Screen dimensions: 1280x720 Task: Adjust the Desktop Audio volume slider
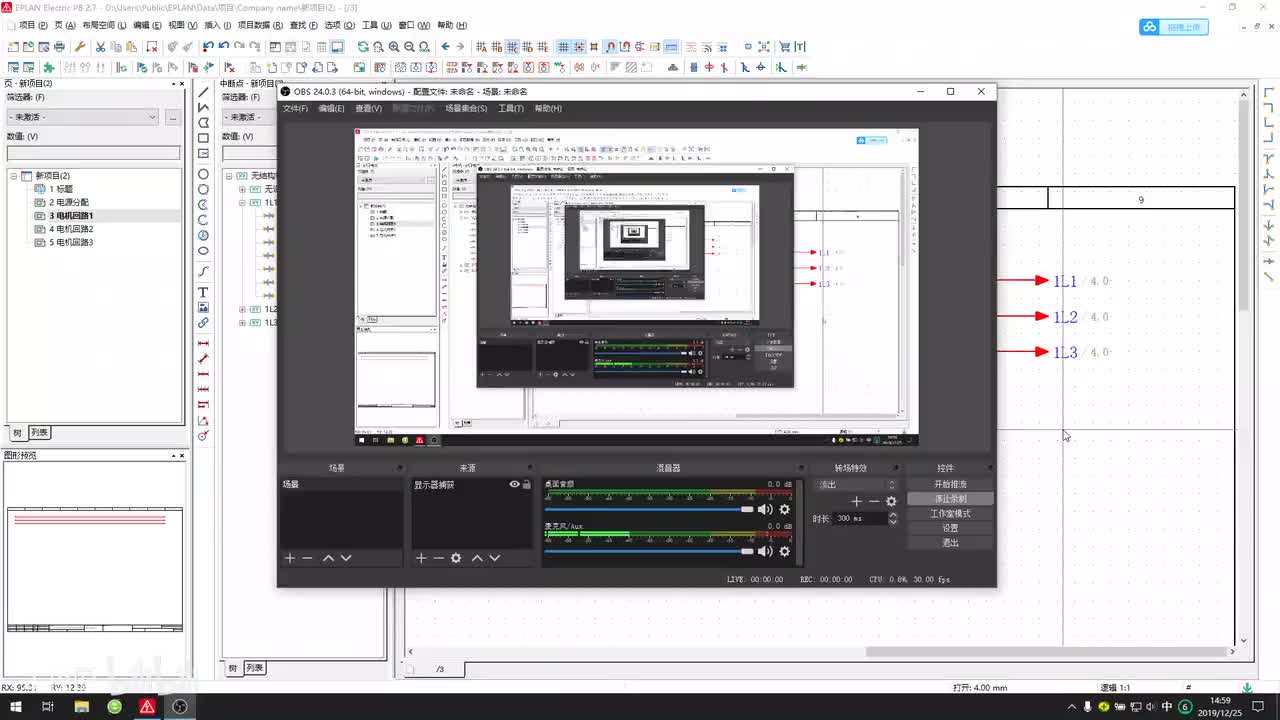(649, 509)
